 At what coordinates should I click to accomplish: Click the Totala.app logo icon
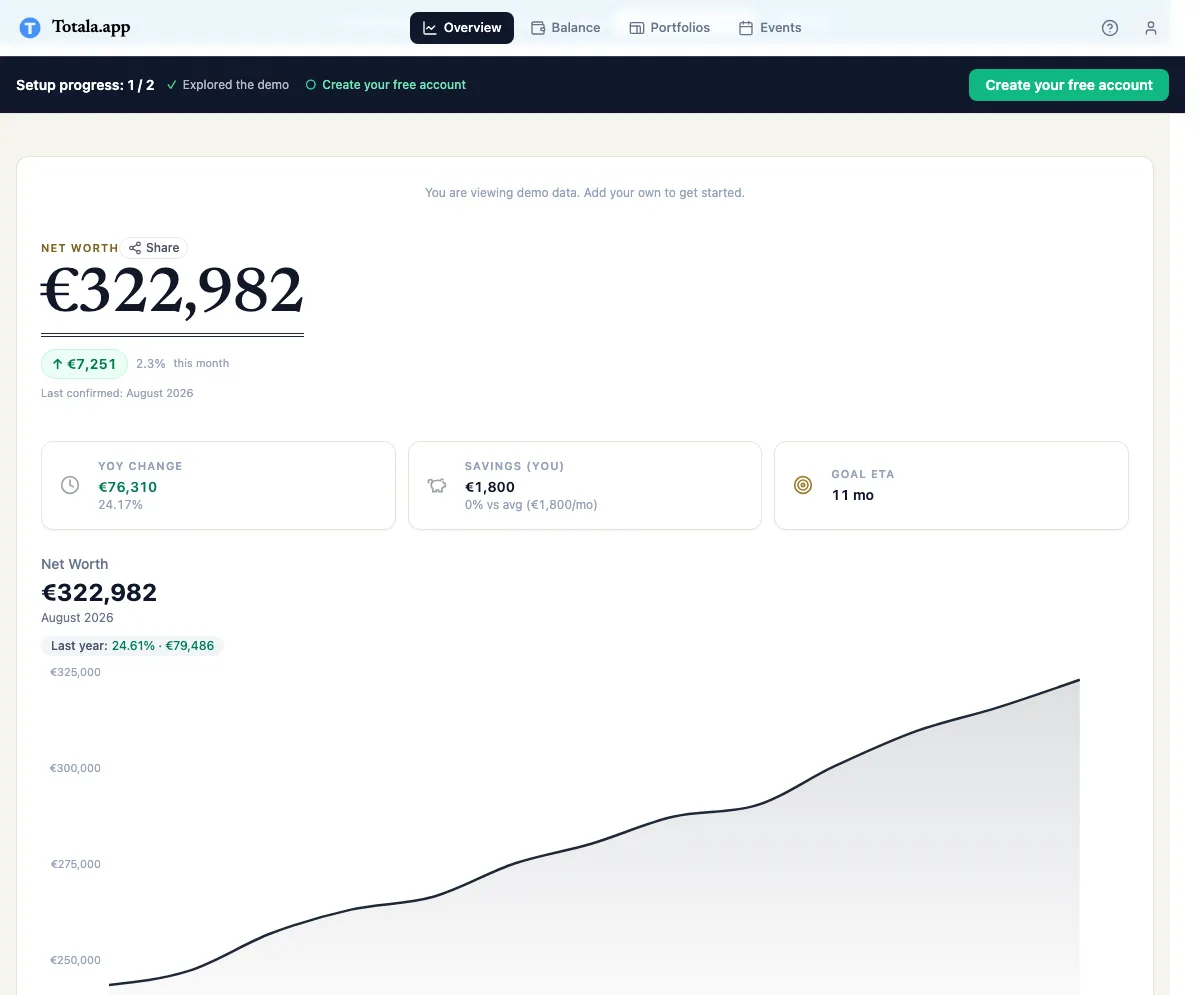click(x=30, y=28)
